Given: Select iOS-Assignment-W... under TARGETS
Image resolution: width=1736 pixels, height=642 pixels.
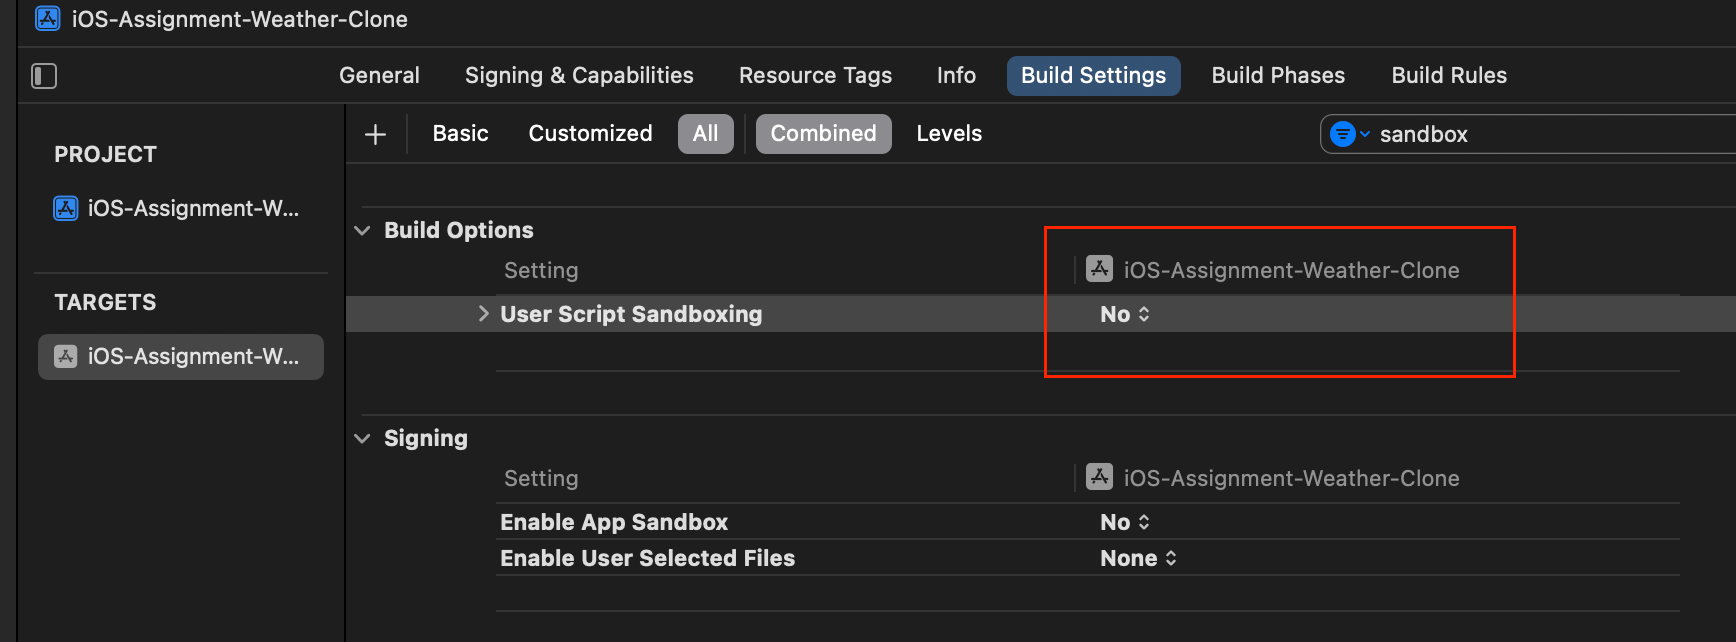Looking at the screenshot, I should tap(181, 357).
